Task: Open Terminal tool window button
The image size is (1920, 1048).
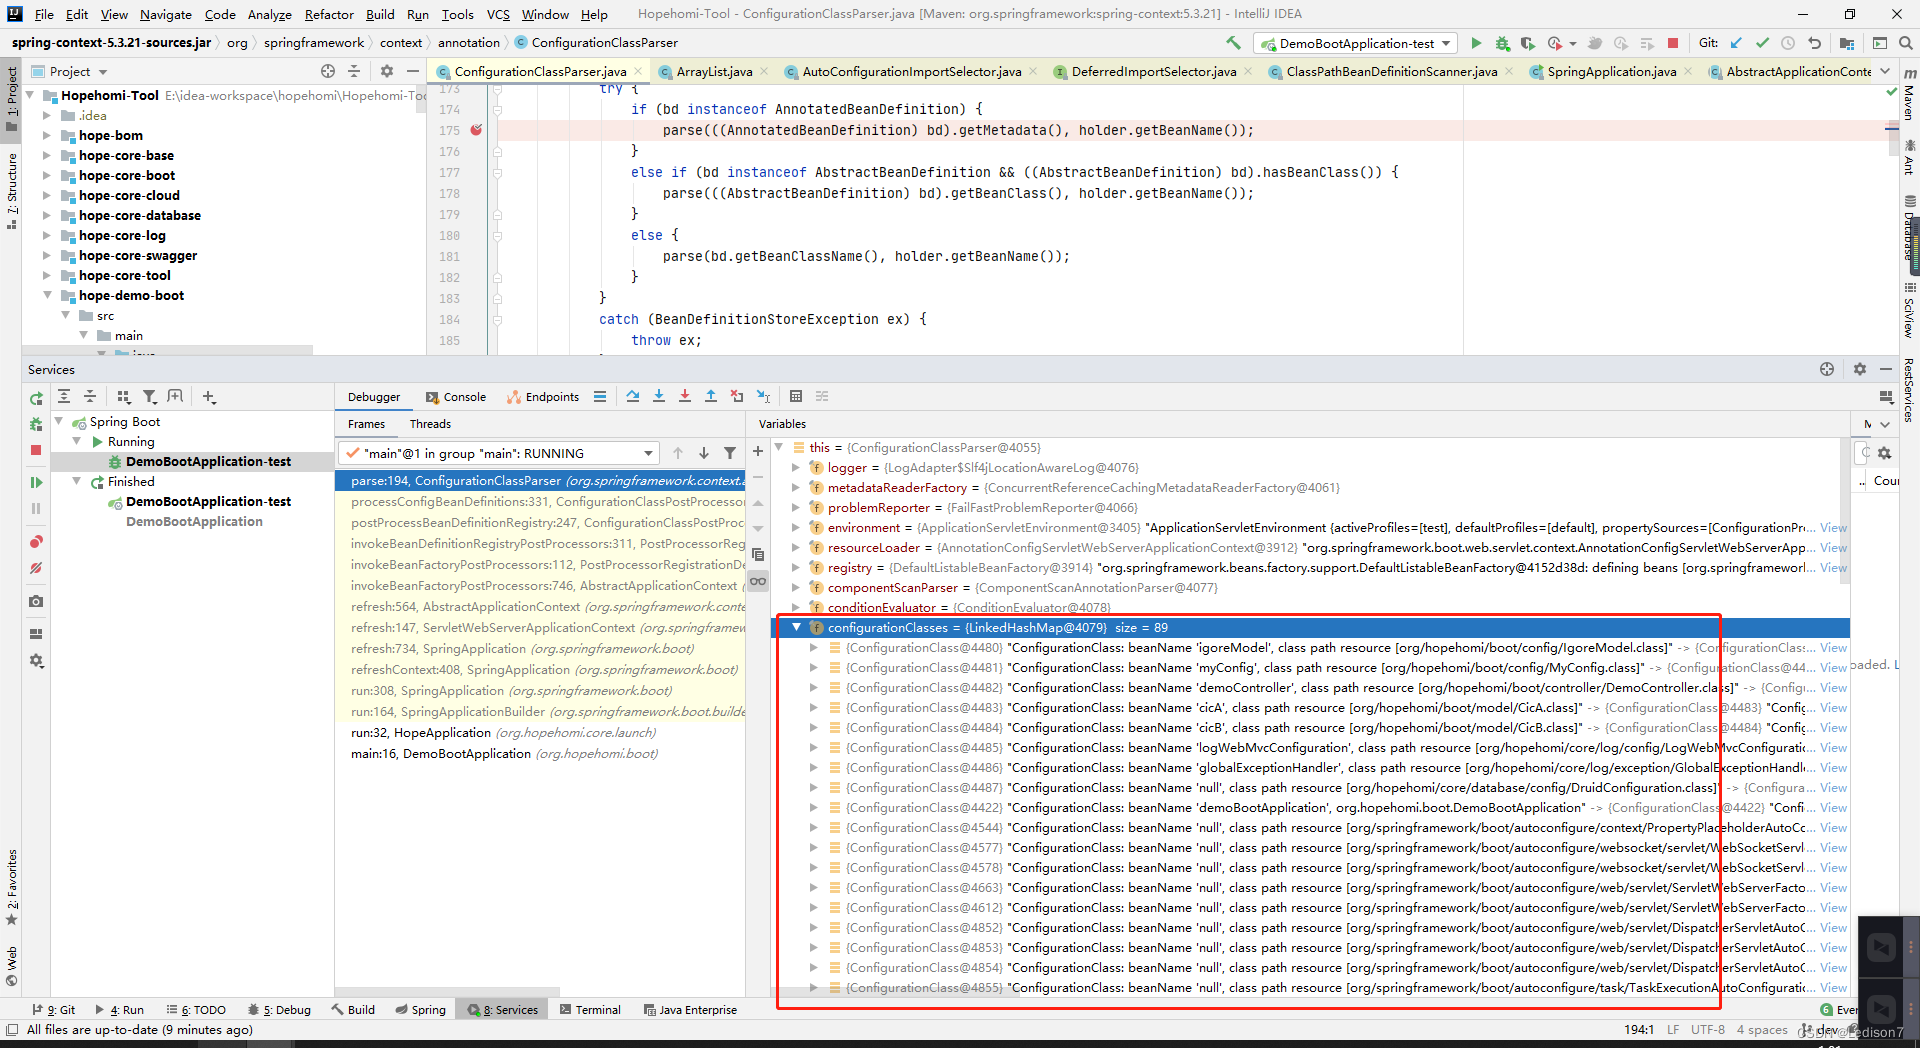Action: pos(590,1010)
